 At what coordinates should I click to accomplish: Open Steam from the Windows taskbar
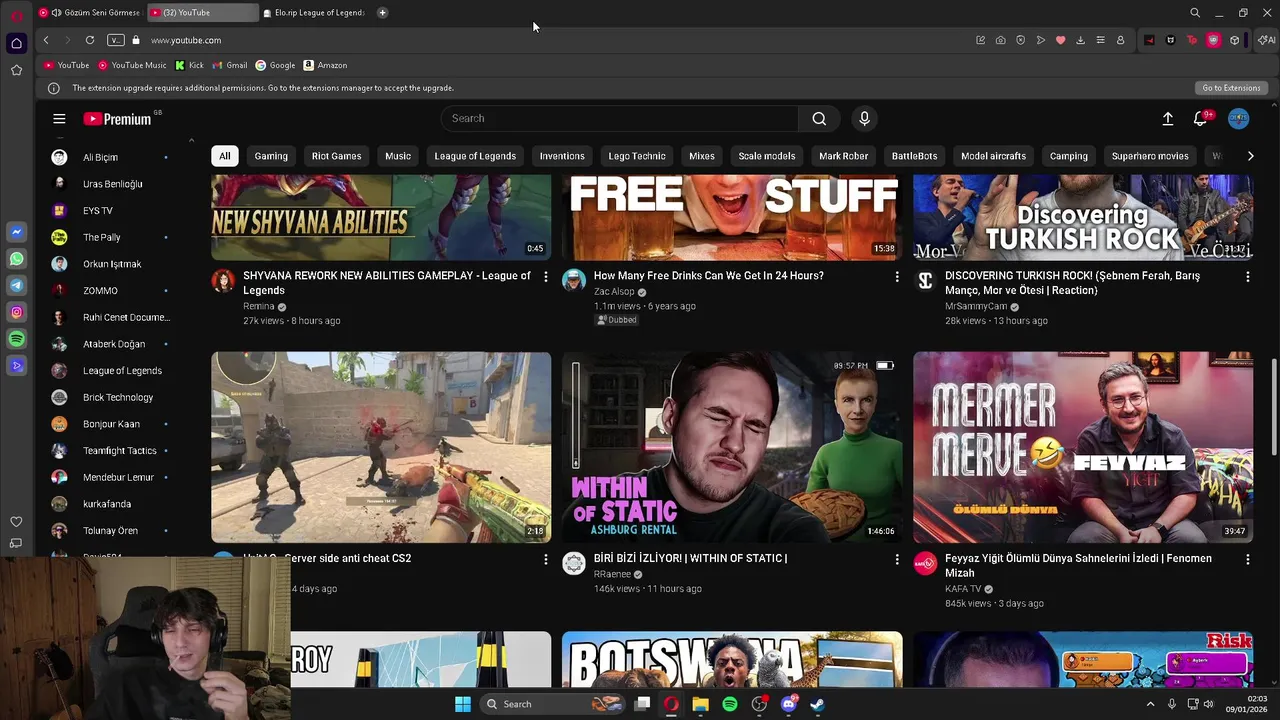[x=817, y=704]
